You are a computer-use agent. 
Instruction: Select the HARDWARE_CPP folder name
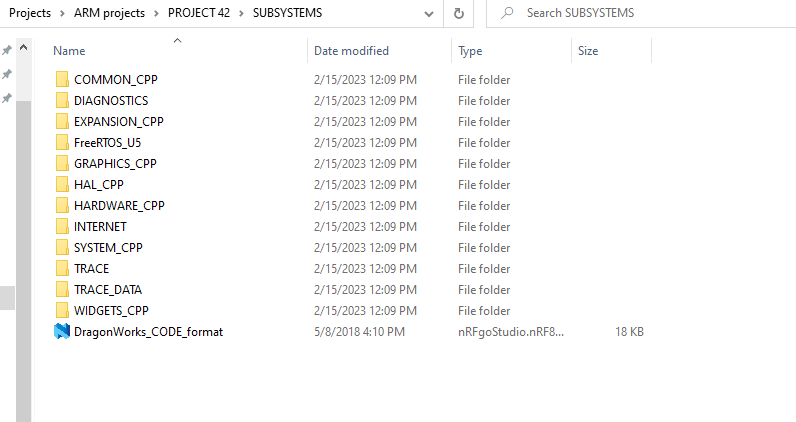coord(119,206)
